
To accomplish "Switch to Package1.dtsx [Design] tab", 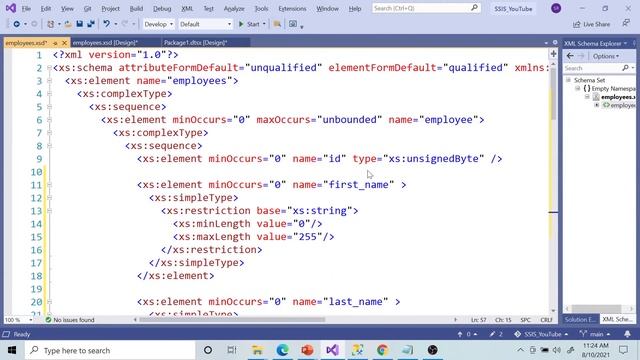I will [x=195, y=42].
